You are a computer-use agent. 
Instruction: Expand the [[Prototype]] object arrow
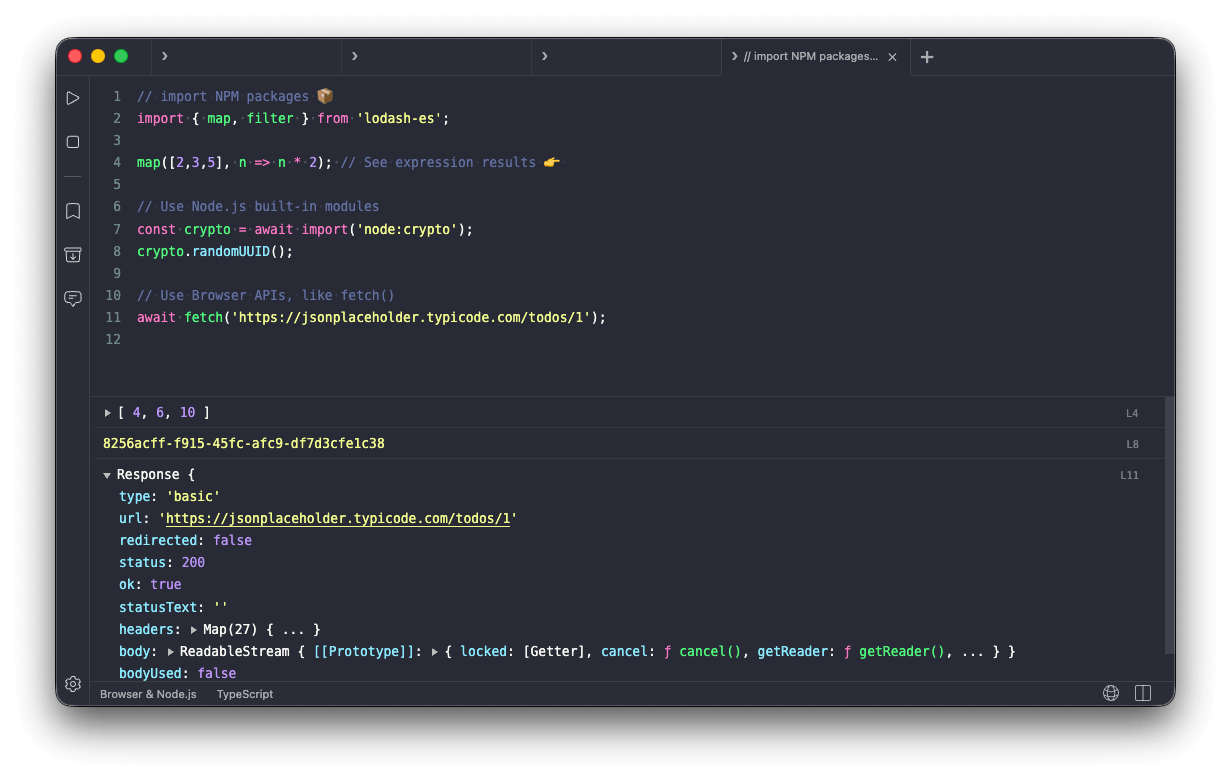[435, 652]
